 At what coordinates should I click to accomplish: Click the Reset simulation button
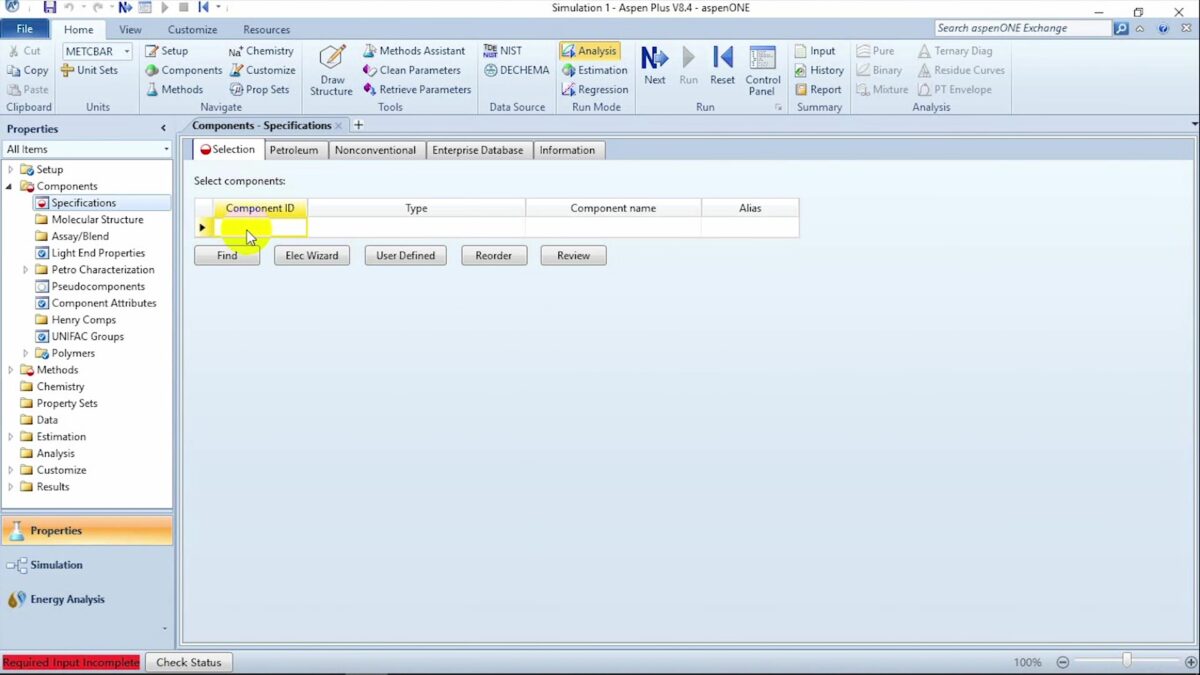point(722,66)
